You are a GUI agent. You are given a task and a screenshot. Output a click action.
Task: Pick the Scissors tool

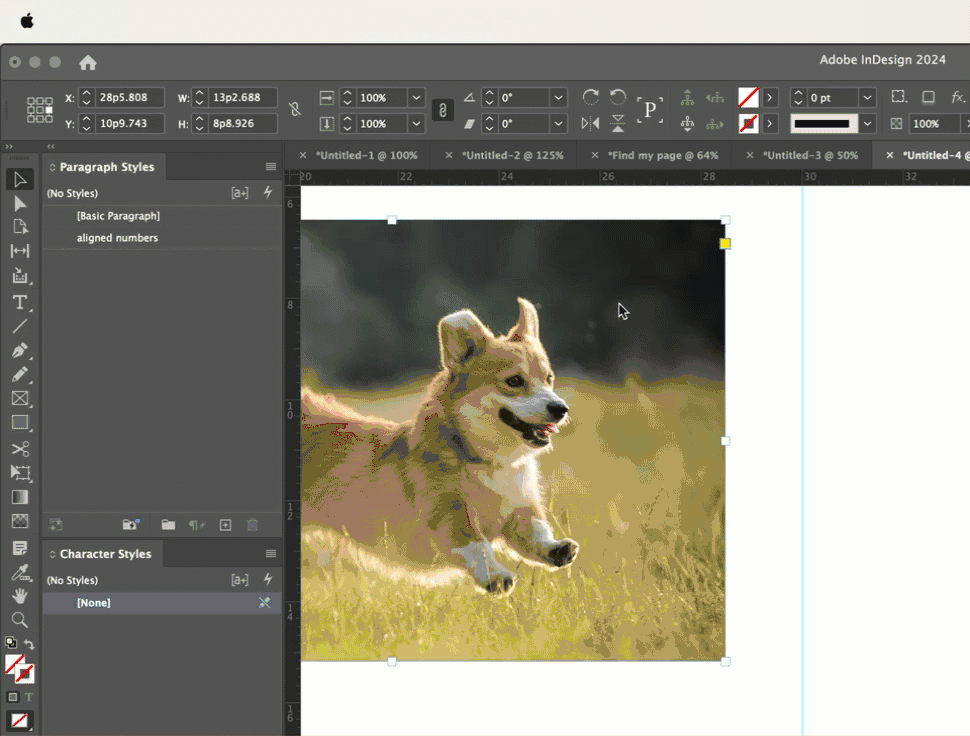pos(20,449)
